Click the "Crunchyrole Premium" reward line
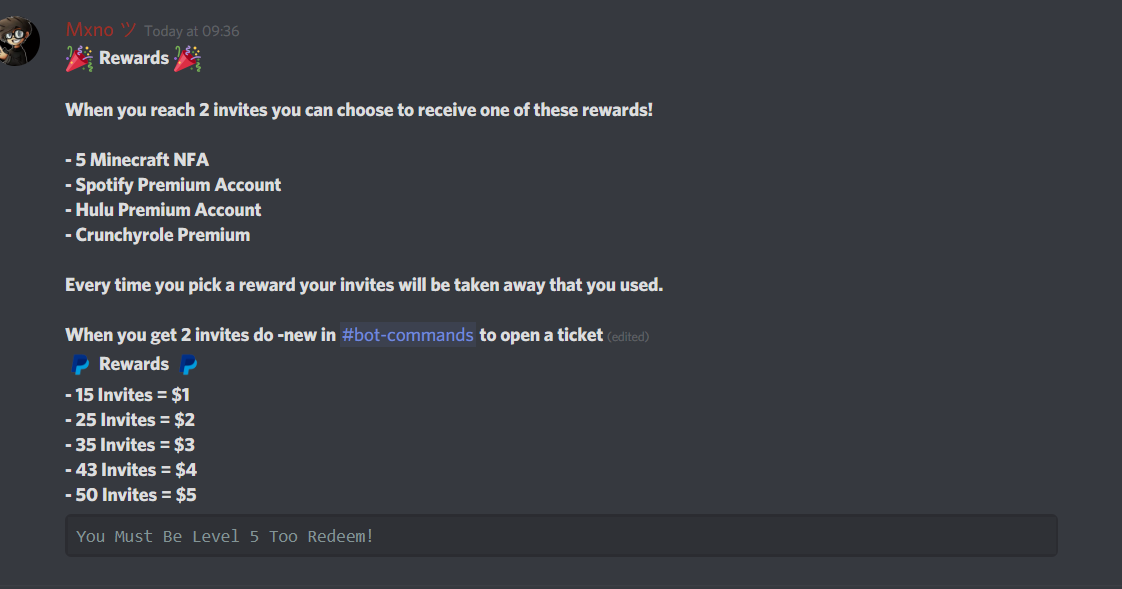Screen dimensions: 1122x589 [x=158, y=235]
